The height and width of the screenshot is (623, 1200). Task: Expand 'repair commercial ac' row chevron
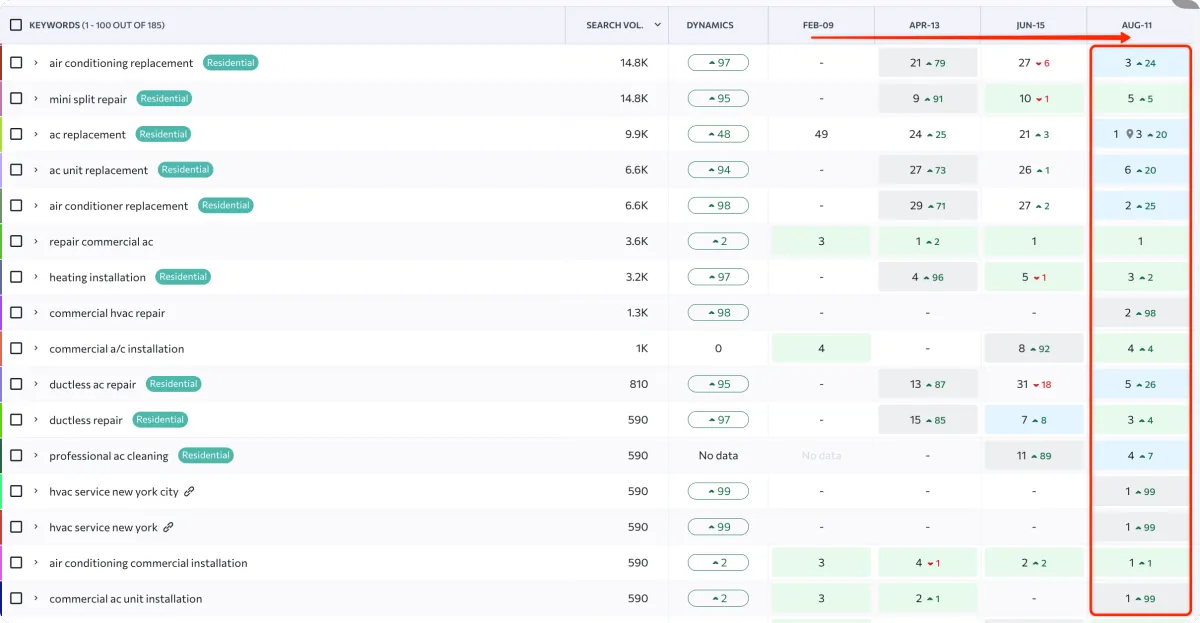[x=36, y=241]
